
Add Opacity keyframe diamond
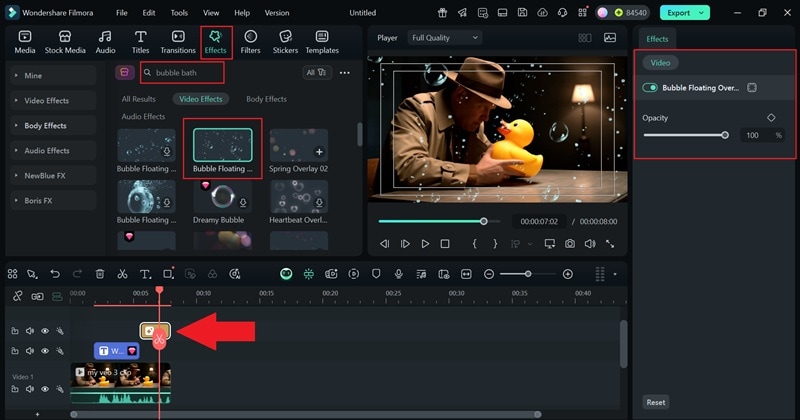point(771,118)
